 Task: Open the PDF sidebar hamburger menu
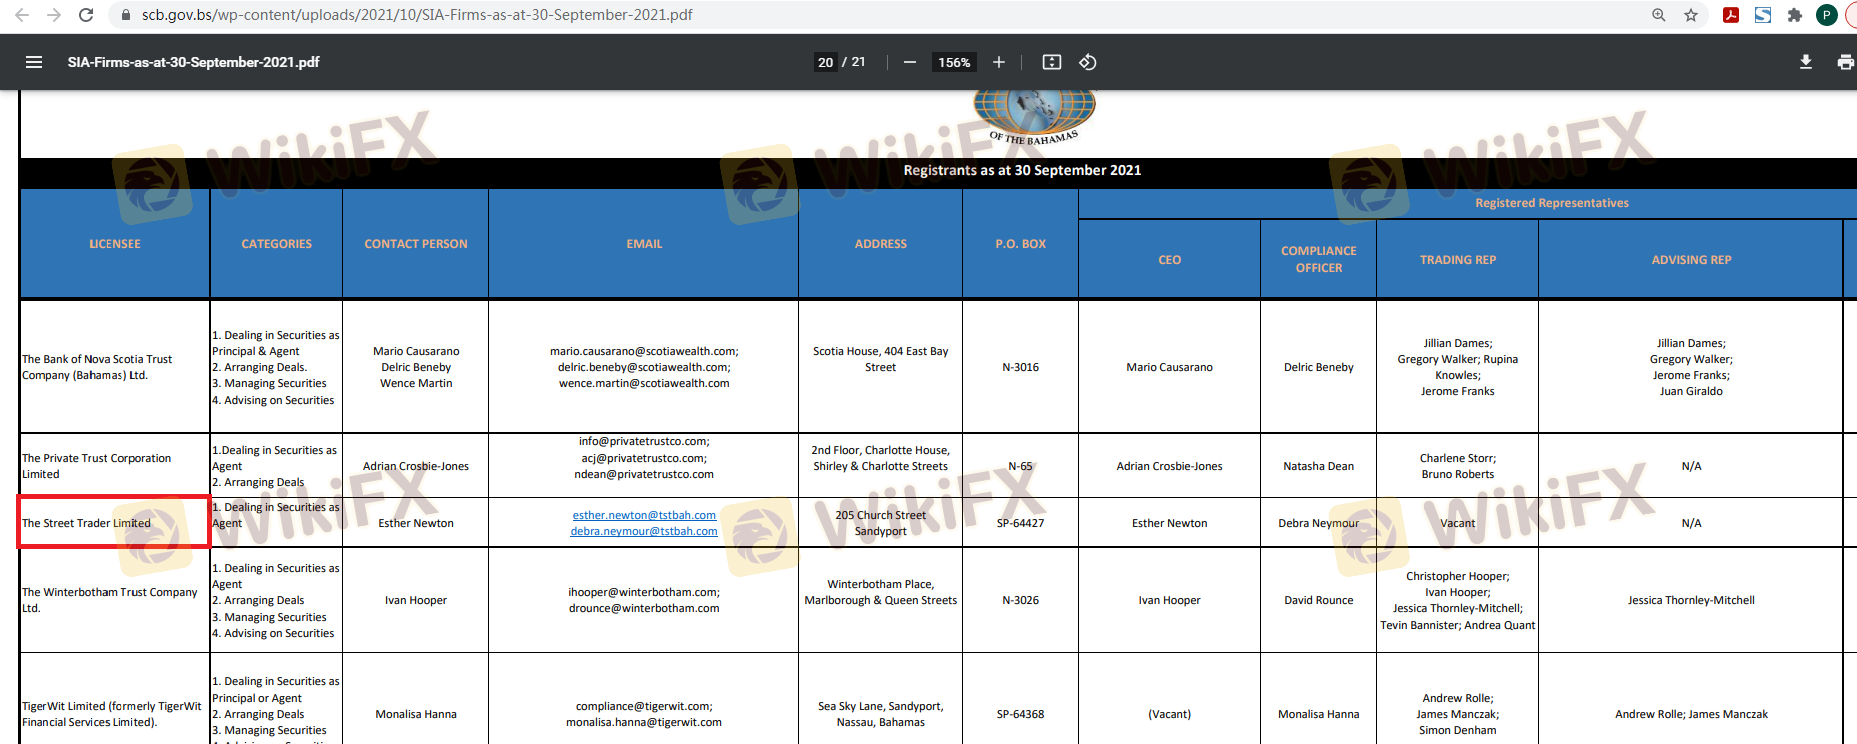tap(34, 62)
